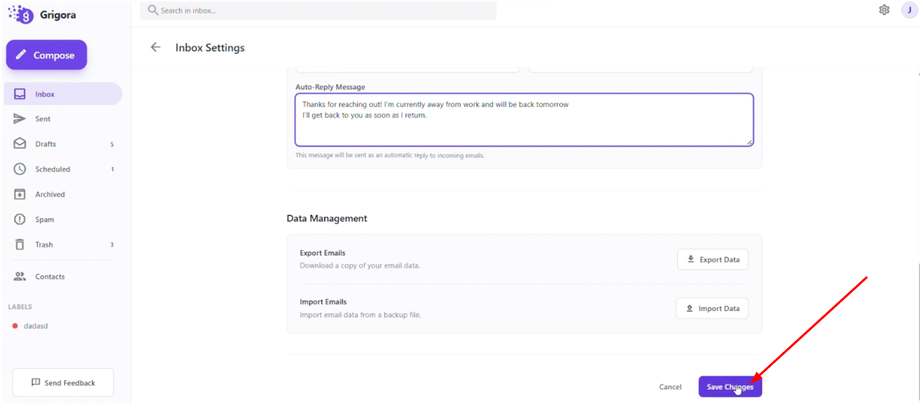Screen dimensions: 920x407
Task: Click the search magnifier icon
Action: (153, 10)
